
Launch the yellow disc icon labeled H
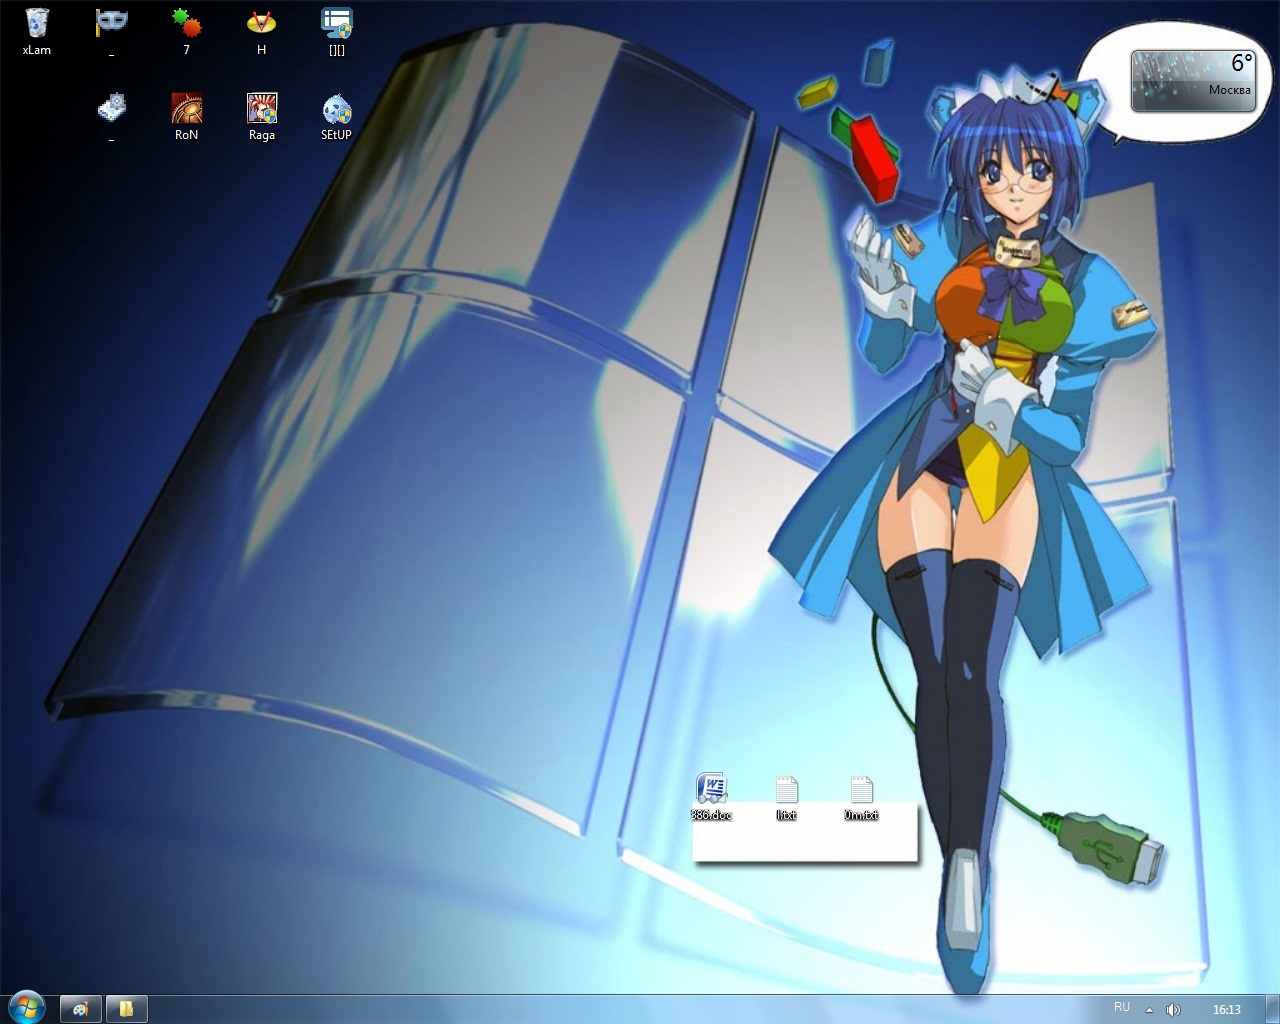click(x=261, y=31)
